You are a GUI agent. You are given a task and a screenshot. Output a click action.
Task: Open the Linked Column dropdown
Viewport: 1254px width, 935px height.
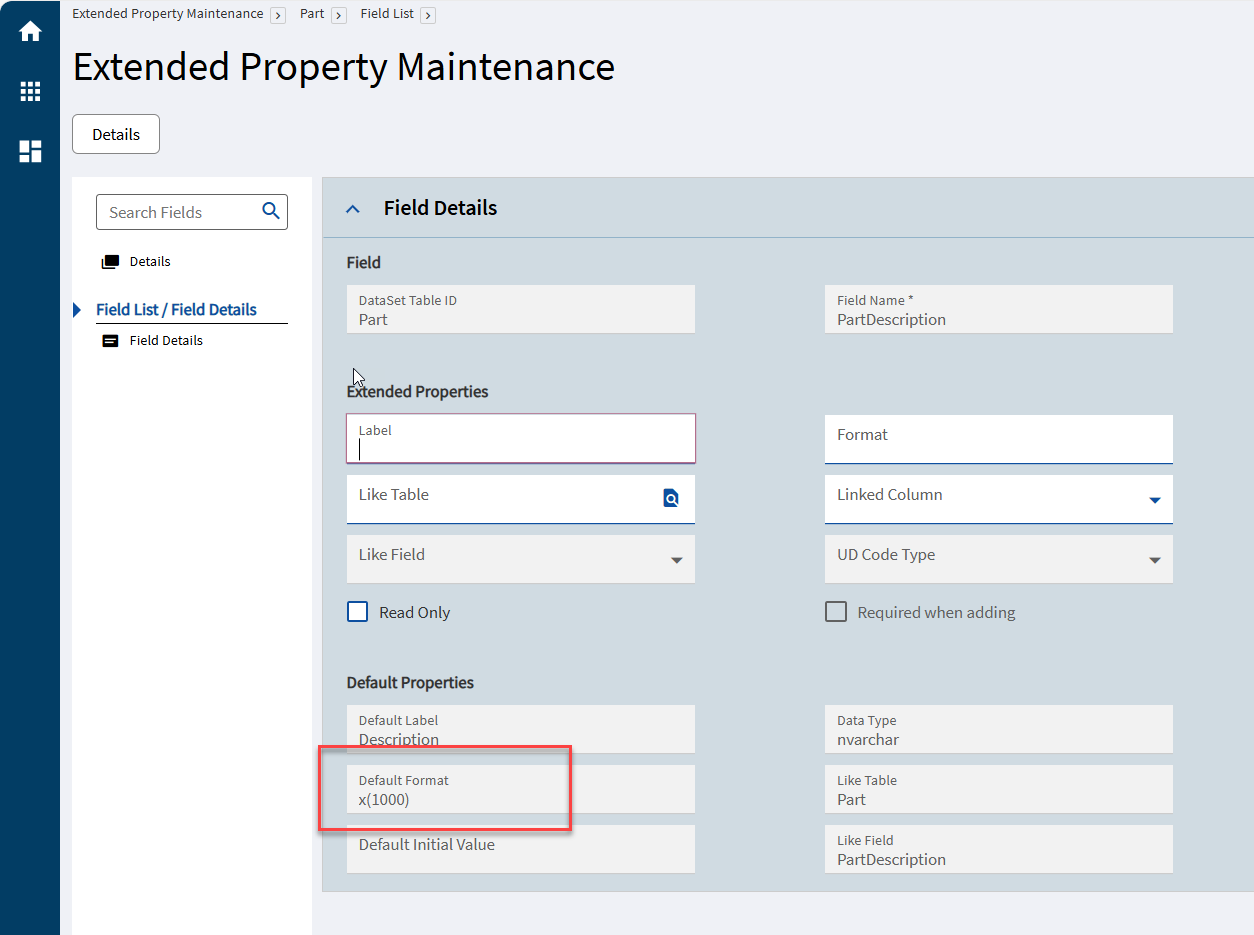1155,500
